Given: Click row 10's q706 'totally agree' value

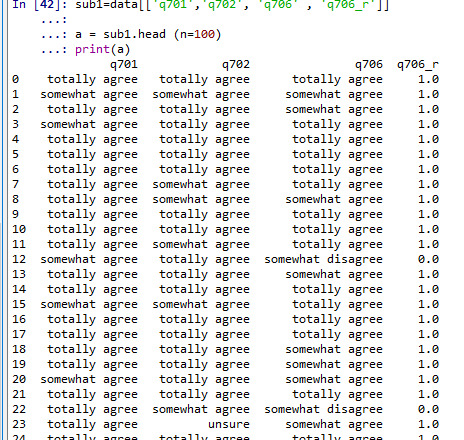Looking at the screenshot, I should point(337,230).
